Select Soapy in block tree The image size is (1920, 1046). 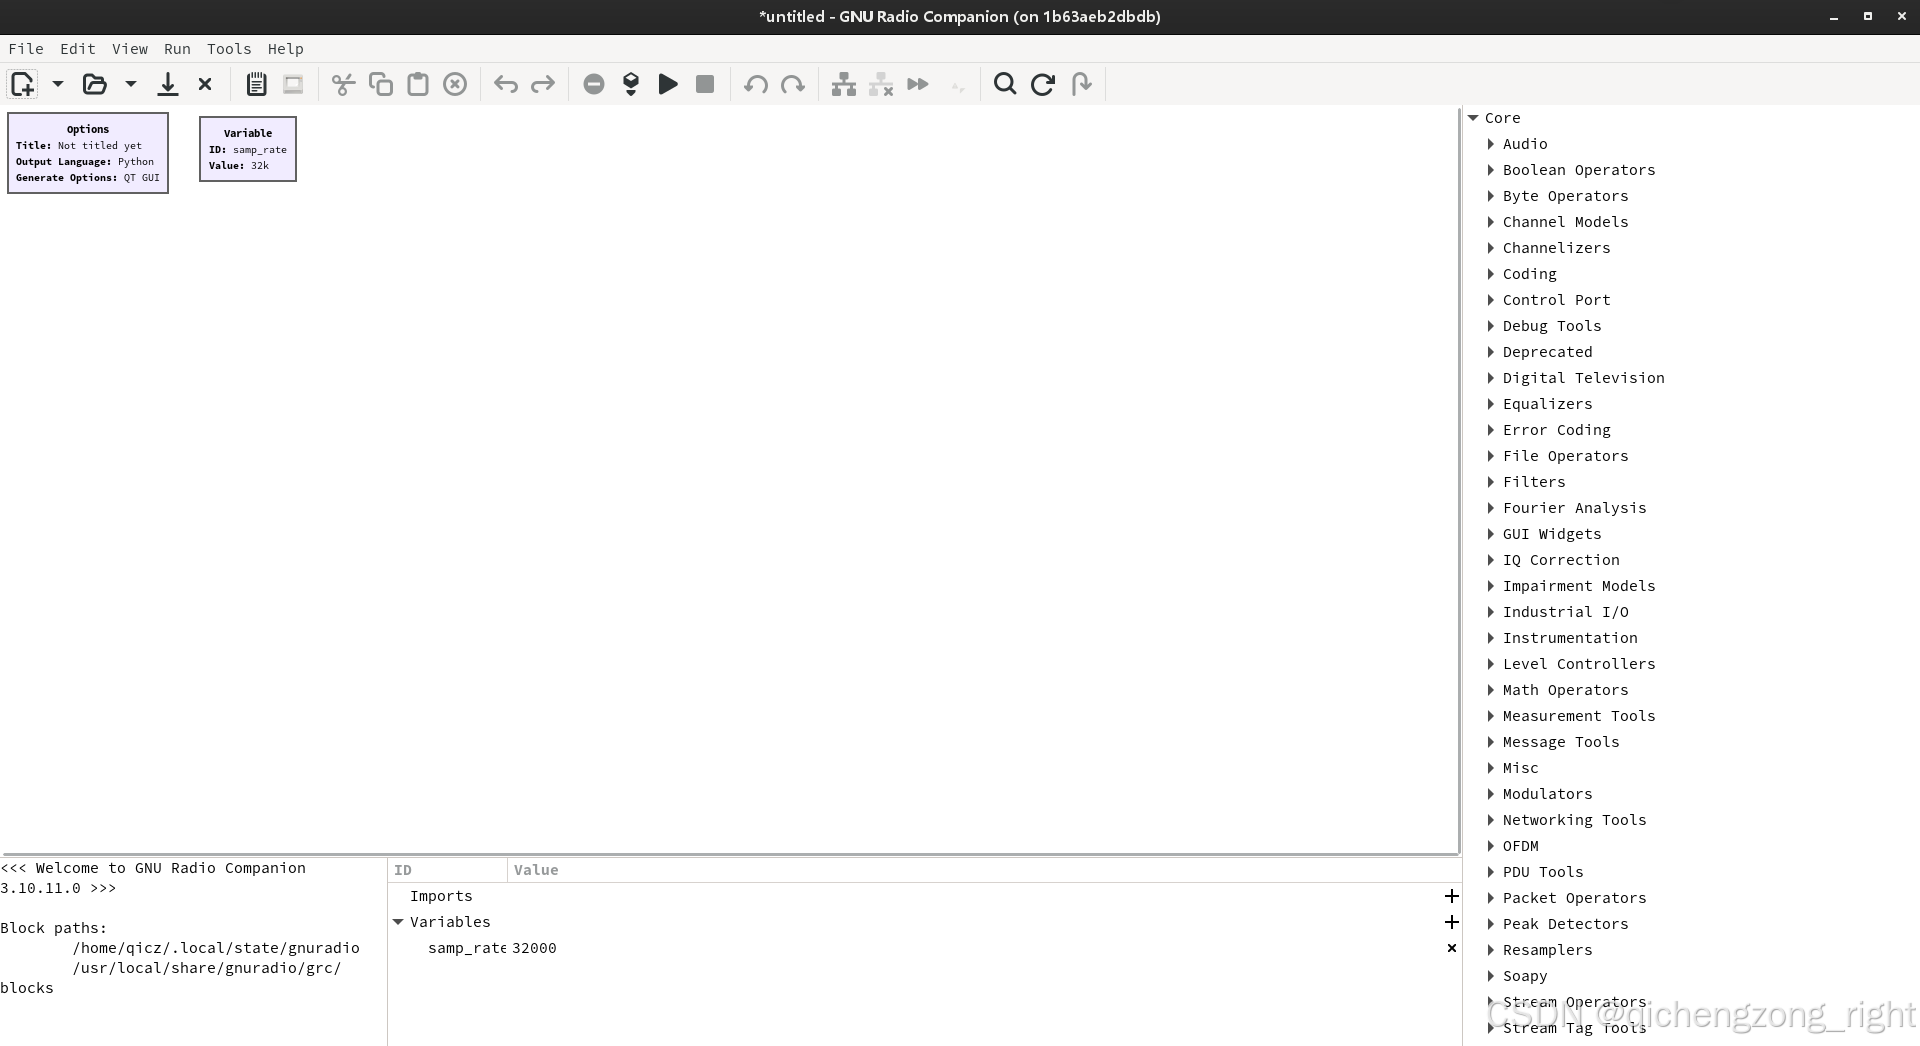point(1524,976)
